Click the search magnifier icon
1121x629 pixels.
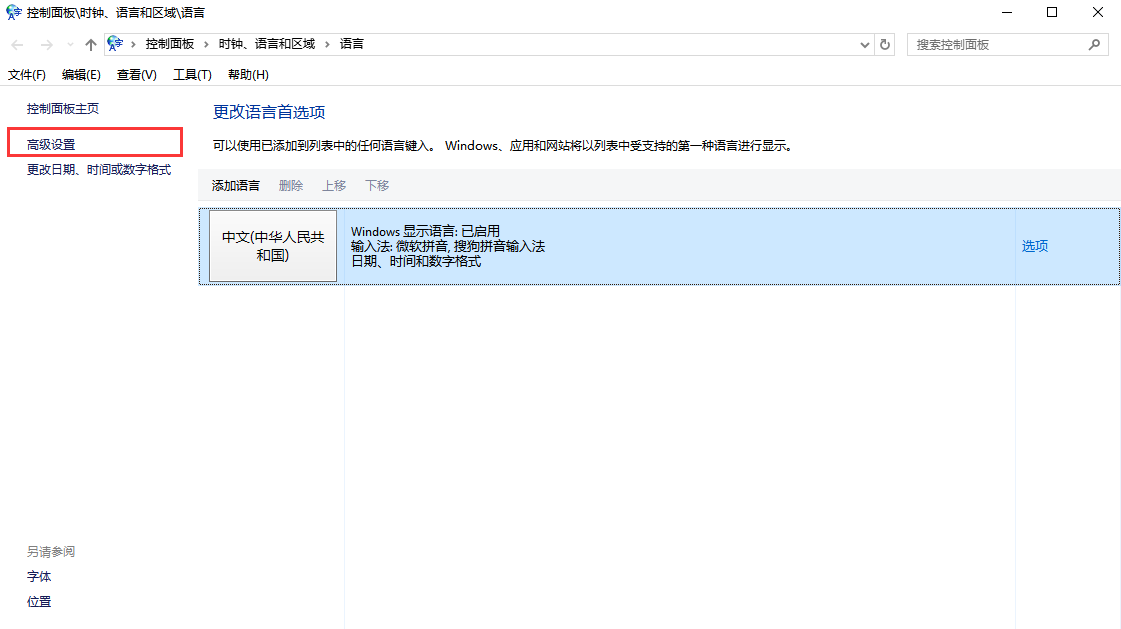1094,45
